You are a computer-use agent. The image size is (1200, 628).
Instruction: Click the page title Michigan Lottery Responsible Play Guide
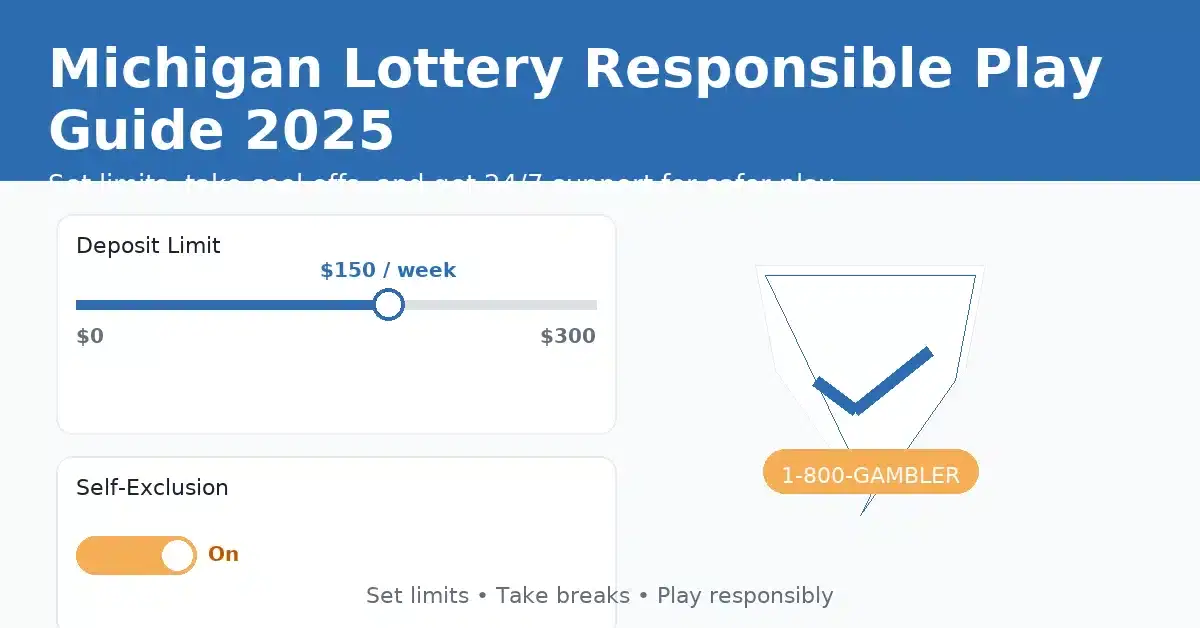coord(576,97)
